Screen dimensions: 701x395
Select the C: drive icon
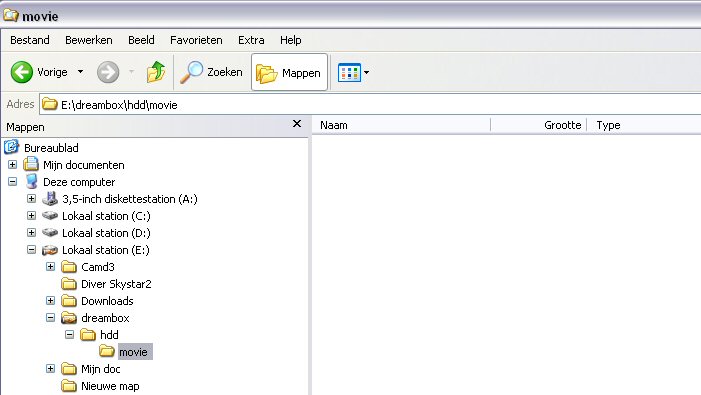coord(50,215)
